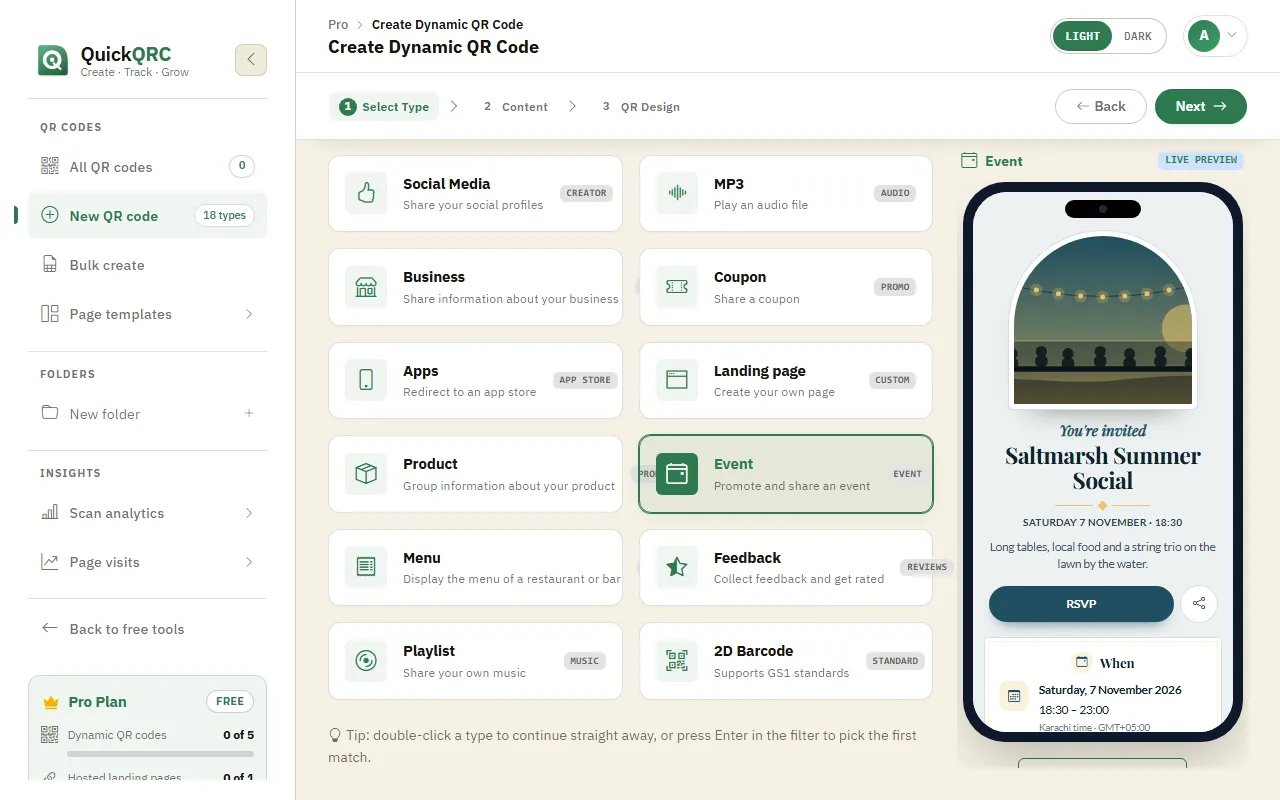1280x800 pixels.
Task: Click the MP3 audio waveform icon
Action: 677,193
